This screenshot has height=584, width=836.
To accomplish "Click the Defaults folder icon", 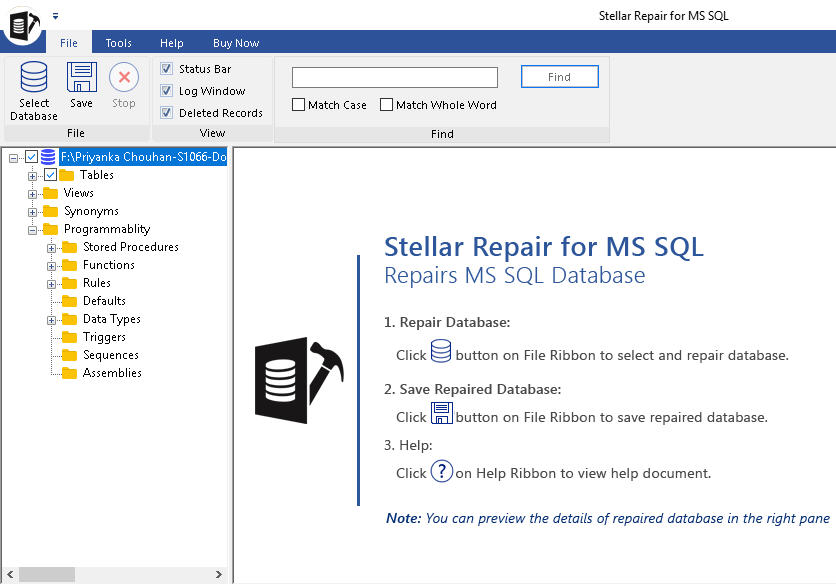I will pos(69,301).
